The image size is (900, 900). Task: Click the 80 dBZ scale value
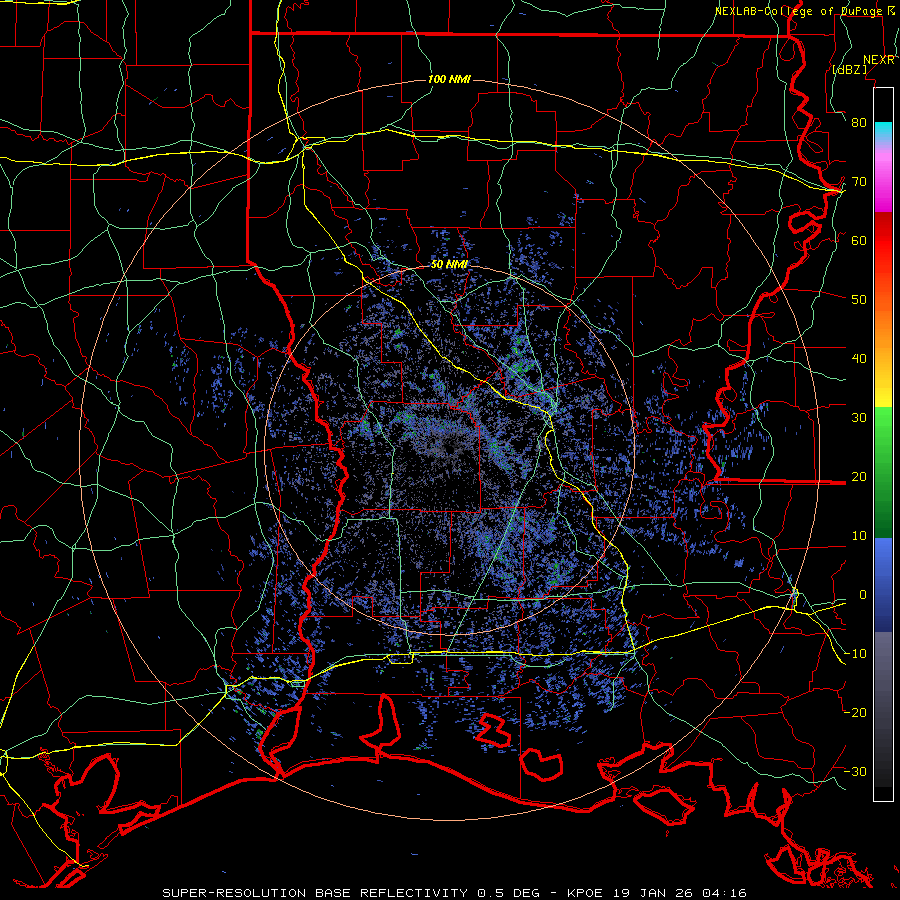pos(859,123)
